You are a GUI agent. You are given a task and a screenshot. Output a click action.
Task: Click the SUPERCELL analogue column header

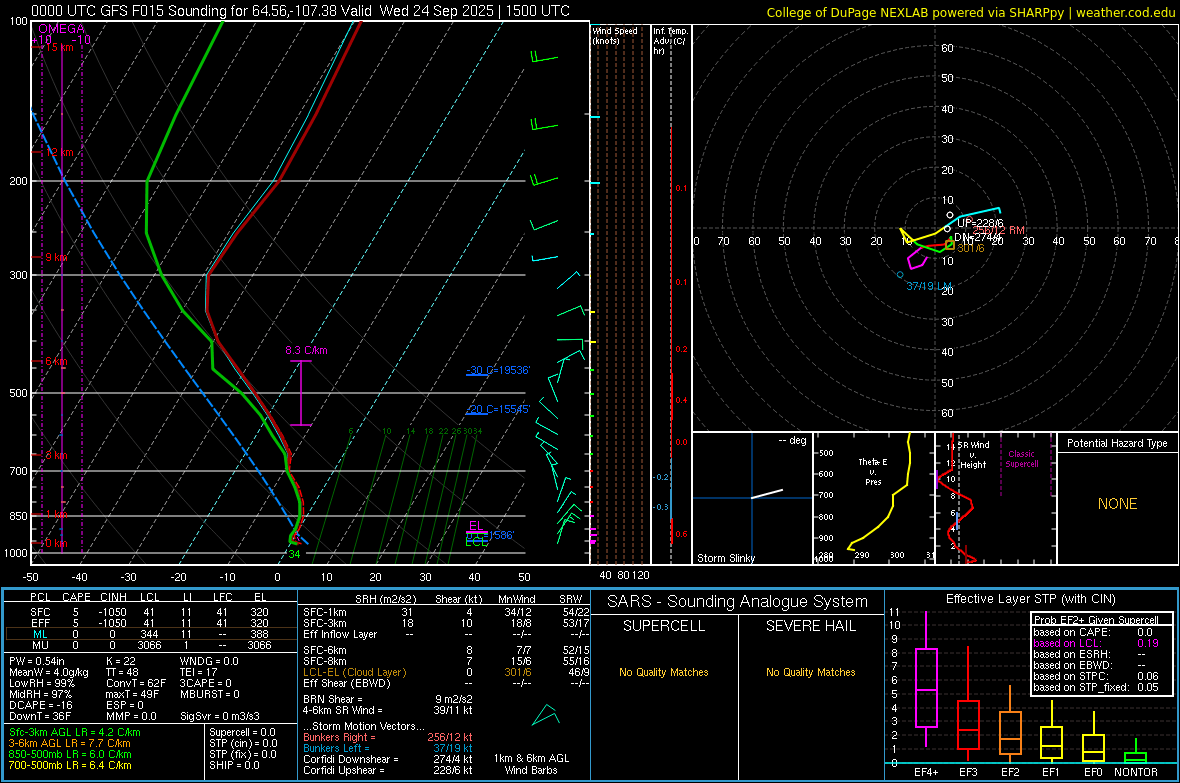664,626
